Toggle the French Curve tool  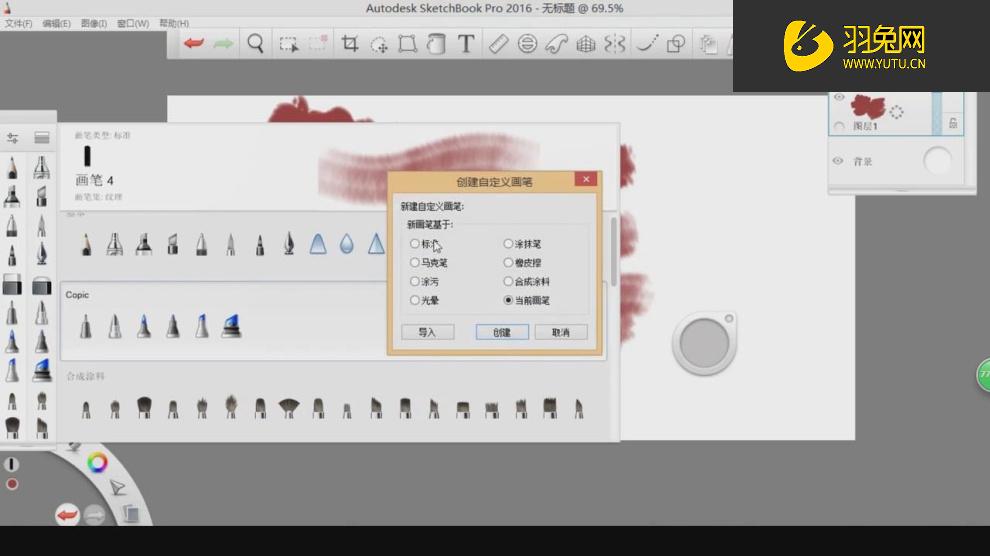pyautogui.click(x=556, y=44)
